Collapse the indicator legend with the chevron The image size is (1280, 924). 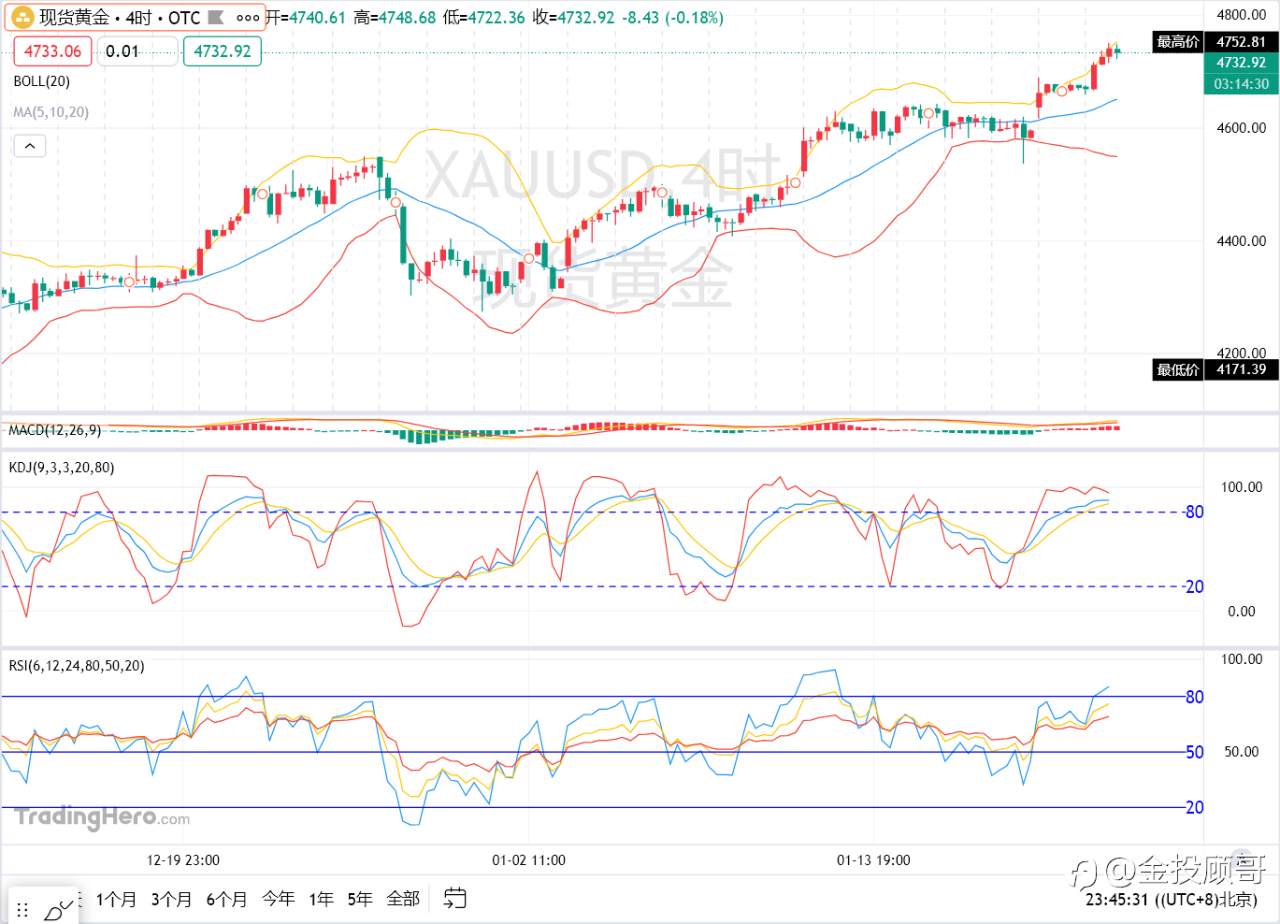click(x=30, y=146)
